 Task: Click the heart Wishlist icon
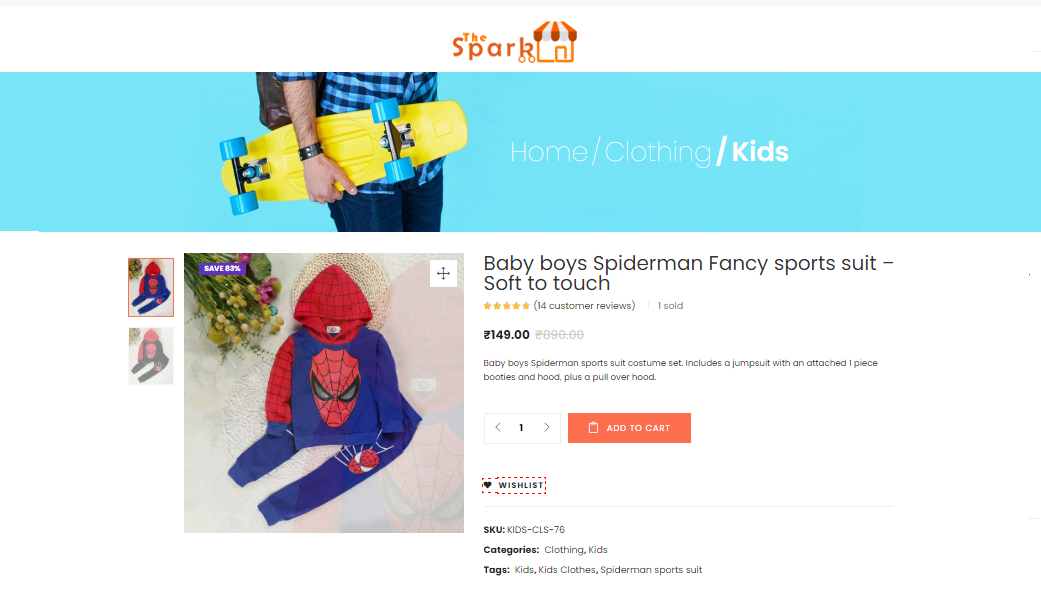[x=488, y=485]
